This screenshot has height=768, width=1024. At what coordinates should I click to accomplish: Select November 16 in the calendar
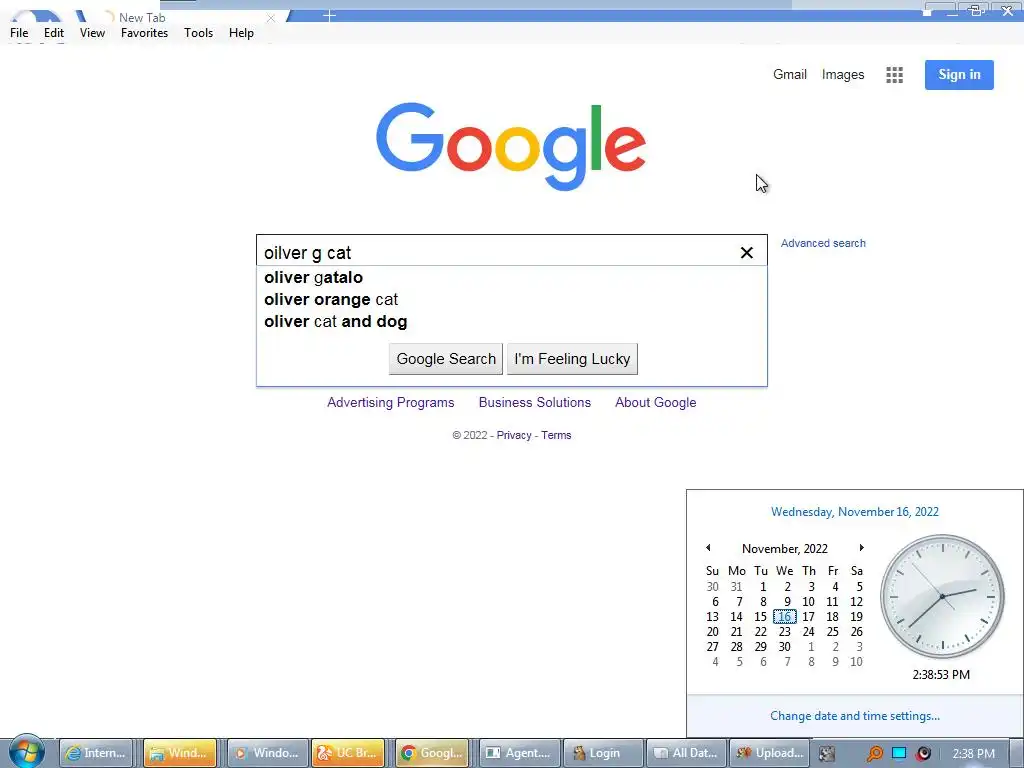point(784,616)
